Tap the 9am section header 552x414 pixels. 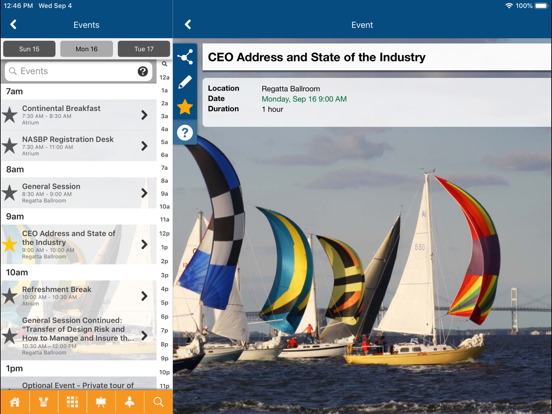pos(15,217)
